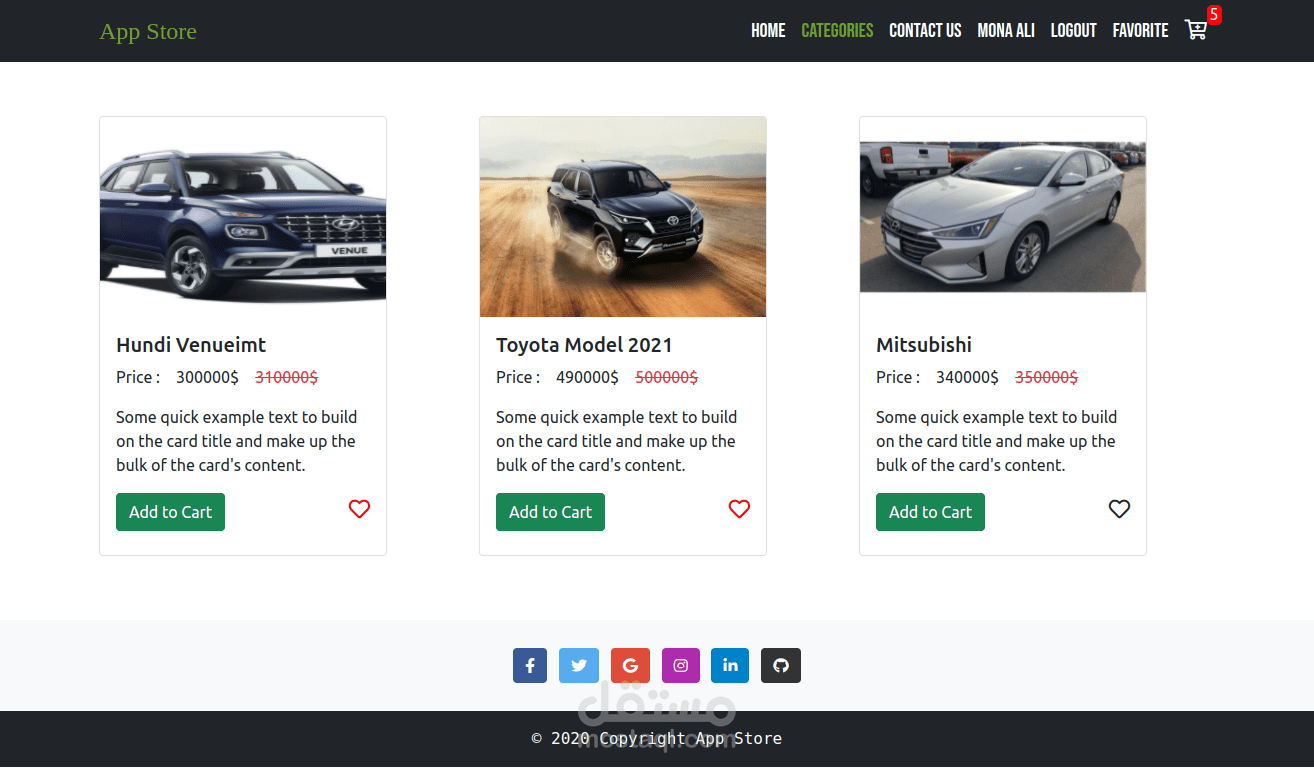The width and height of the screenshot is (1314, 768).
Task: Click Logout in the navbar
Action: point(1074,31)
